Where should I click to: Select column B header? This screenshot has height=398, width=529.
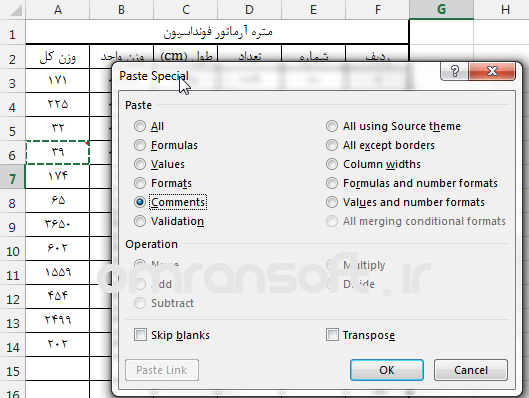point(121,9)
